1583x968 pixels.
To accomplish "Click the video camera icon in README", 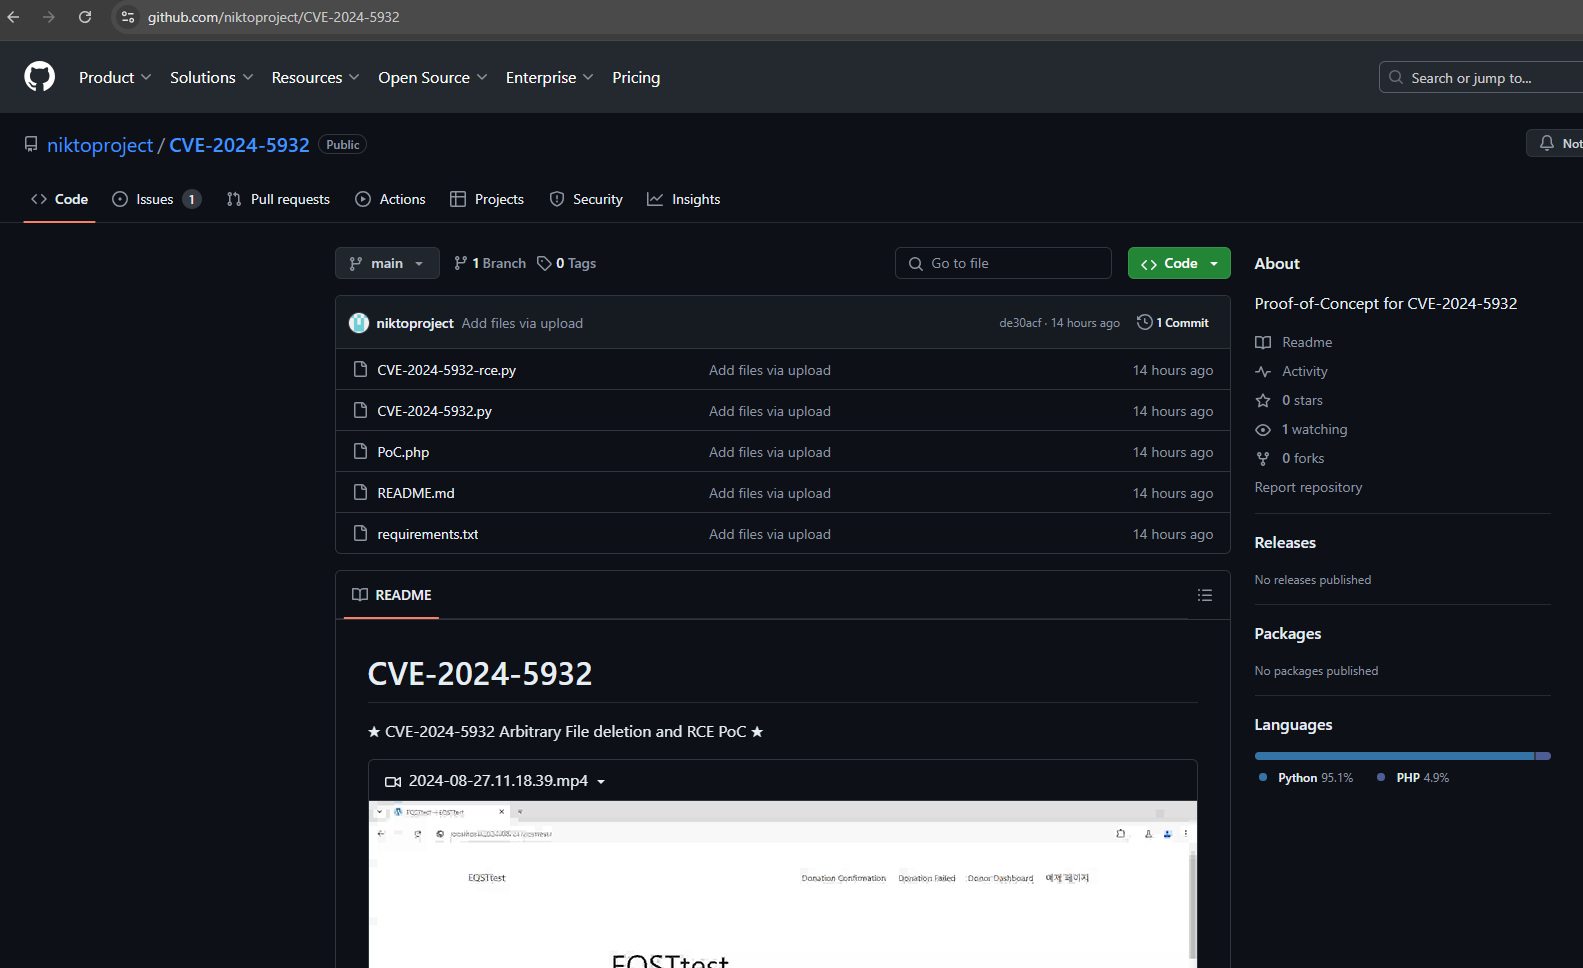I will point(393,781).
